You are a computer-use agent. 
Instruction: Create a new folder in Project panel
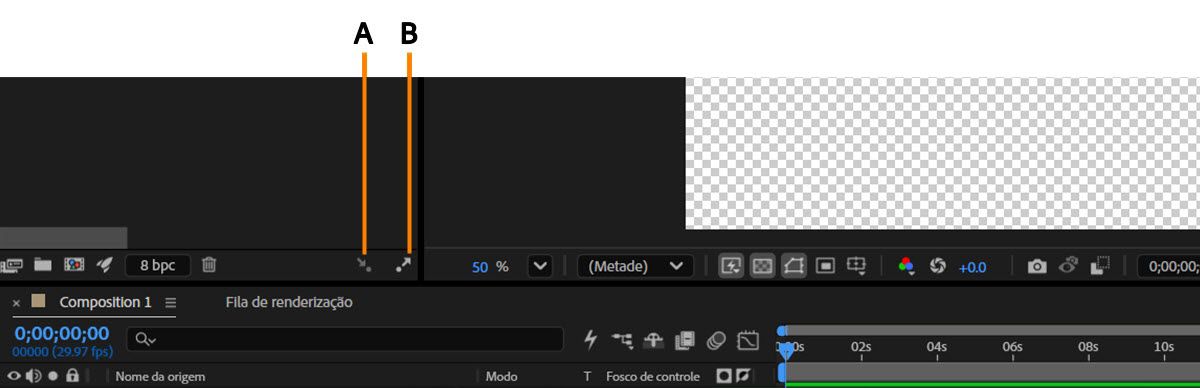tap(43, 265)
